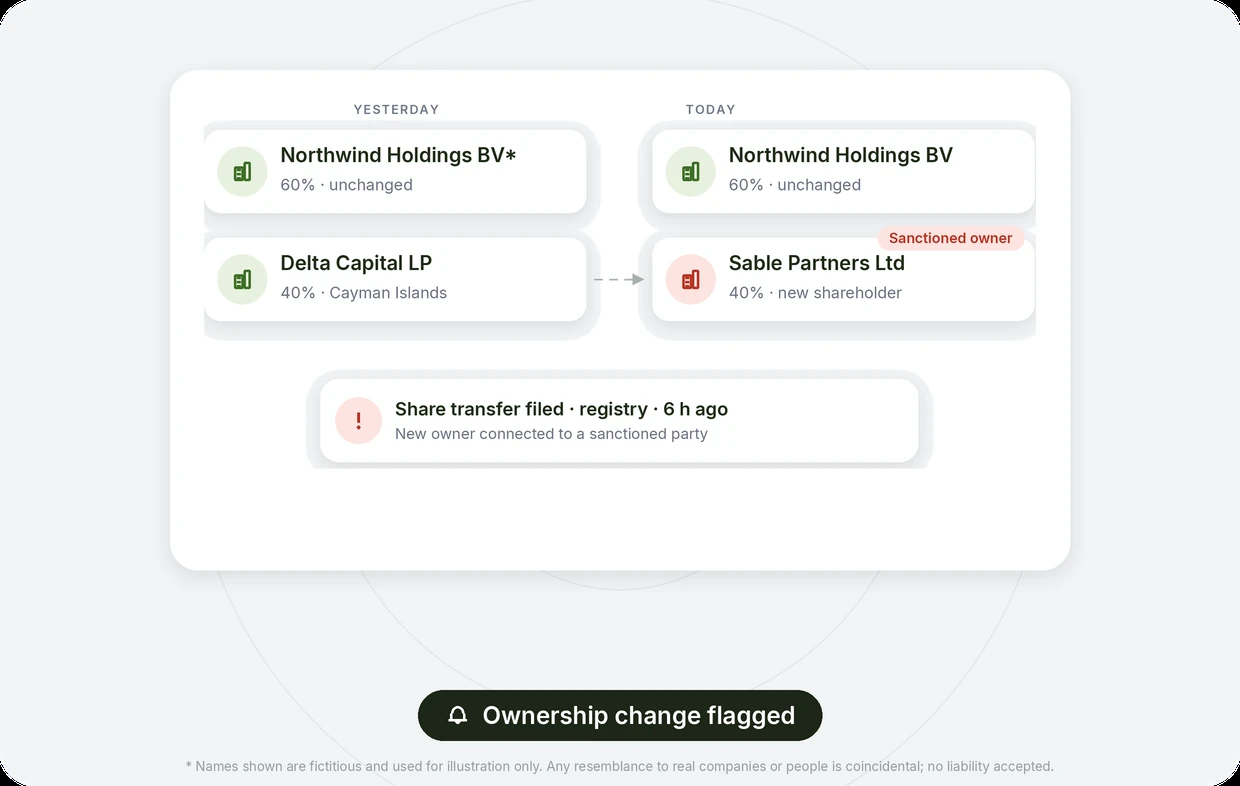This screenshot has height=786, width=1240.
Task: Click the TODAY column heading
Action: (710, 110)
